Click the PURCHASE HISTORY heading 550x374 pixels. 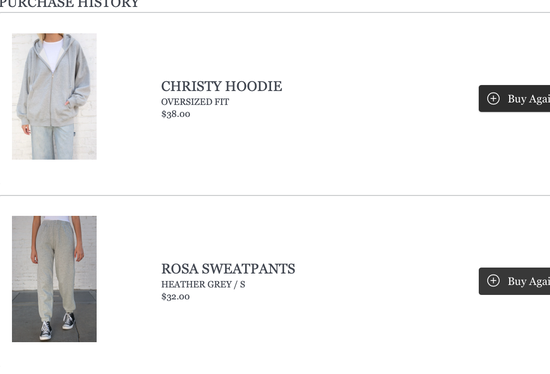click(x=69, y=4)
